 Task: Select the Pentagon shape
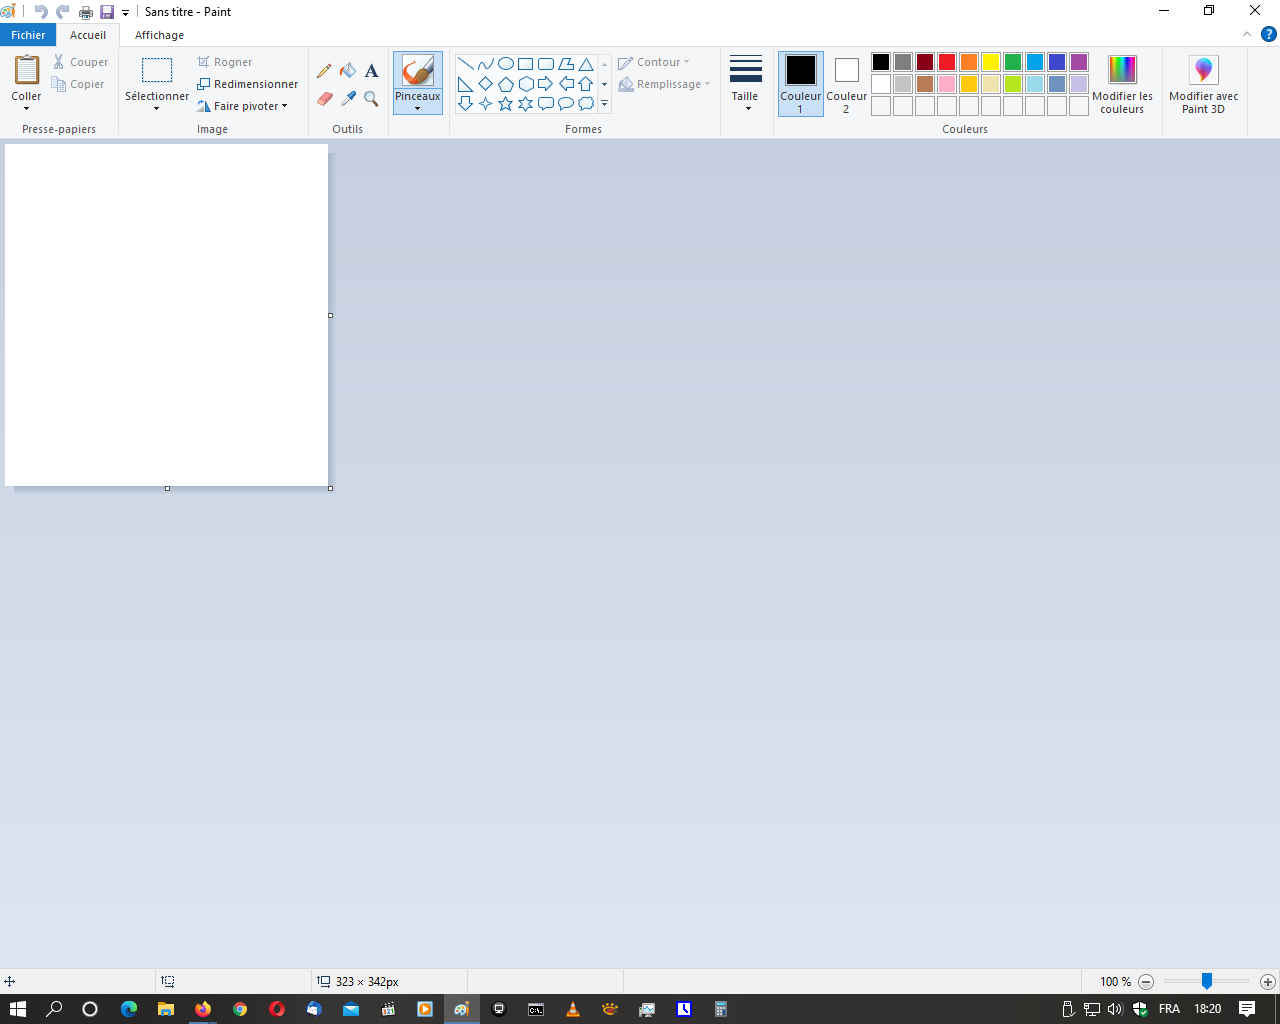(506, 84)
